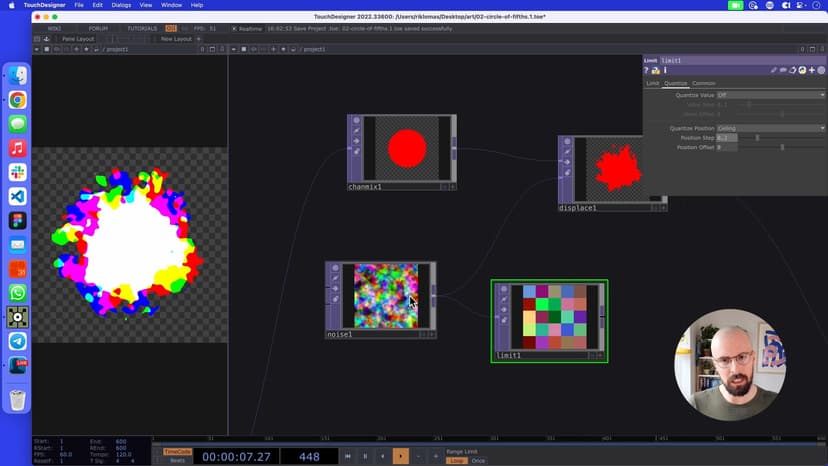Click the operator info 'i' icon
Screen dimensions: 828x466
665,71
